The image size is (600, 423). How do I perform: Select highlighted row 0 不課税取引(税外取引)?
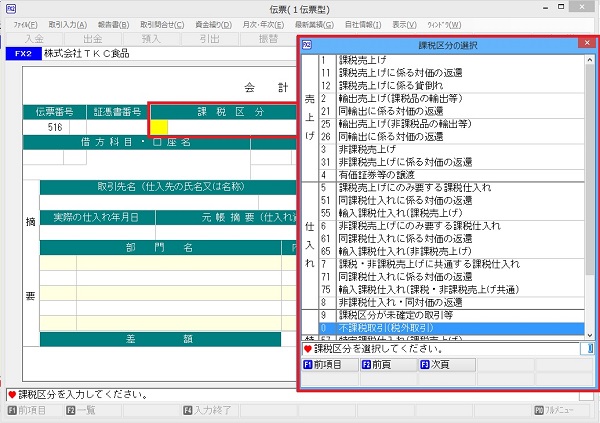point(452,328)
